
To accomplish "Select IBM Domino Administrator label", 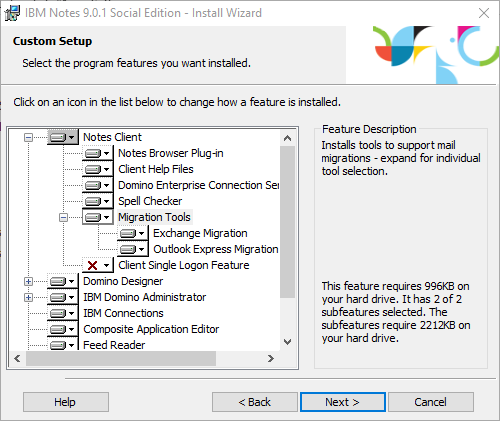I will 145,297.
